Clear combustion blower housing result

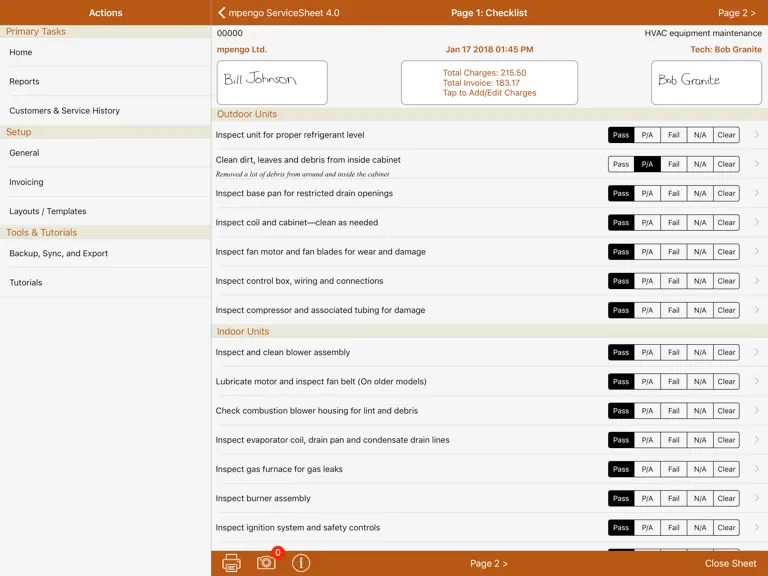(726, 411)
